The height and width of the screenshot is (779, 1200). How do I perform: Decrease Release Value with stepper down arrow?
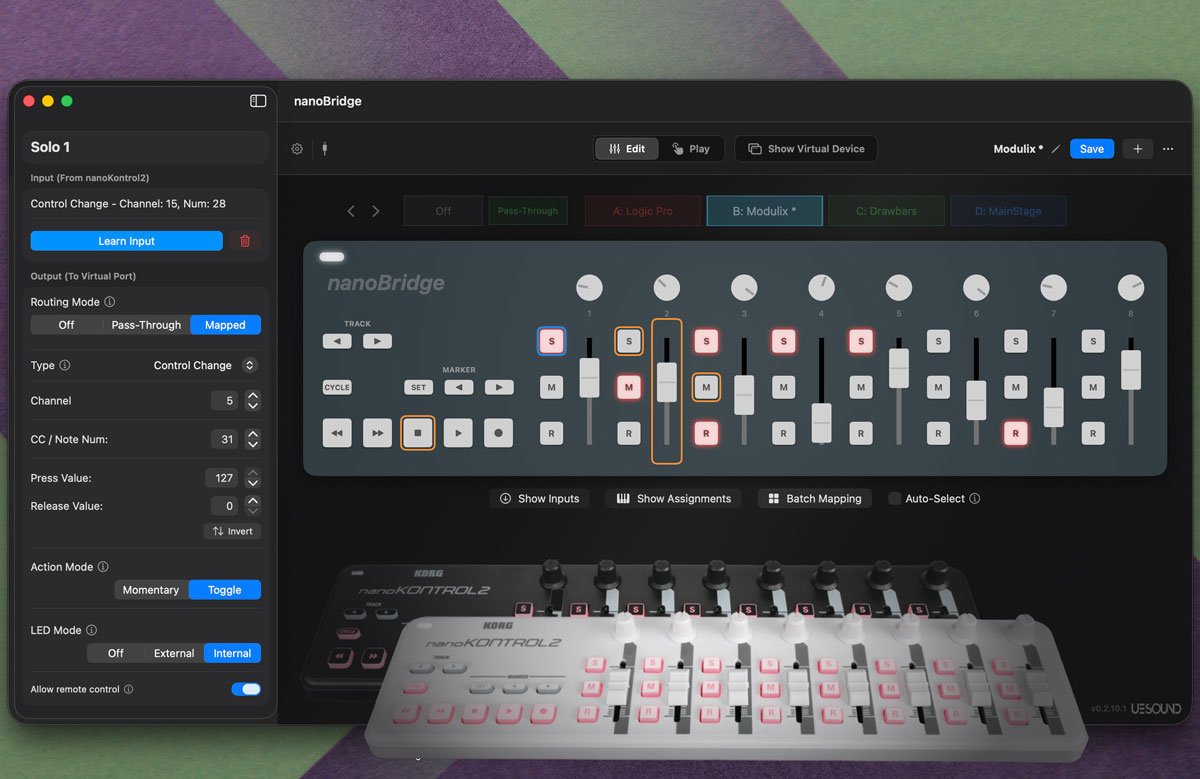click(x=253, y=511)
